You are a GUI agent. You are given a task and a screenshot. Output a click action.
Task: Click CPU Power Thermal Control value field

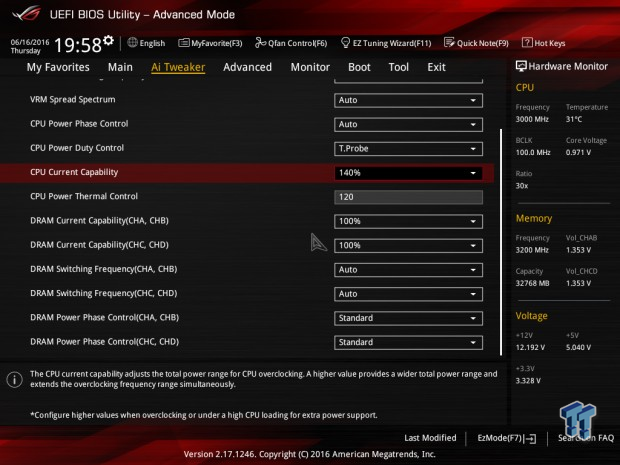[408, 197]
